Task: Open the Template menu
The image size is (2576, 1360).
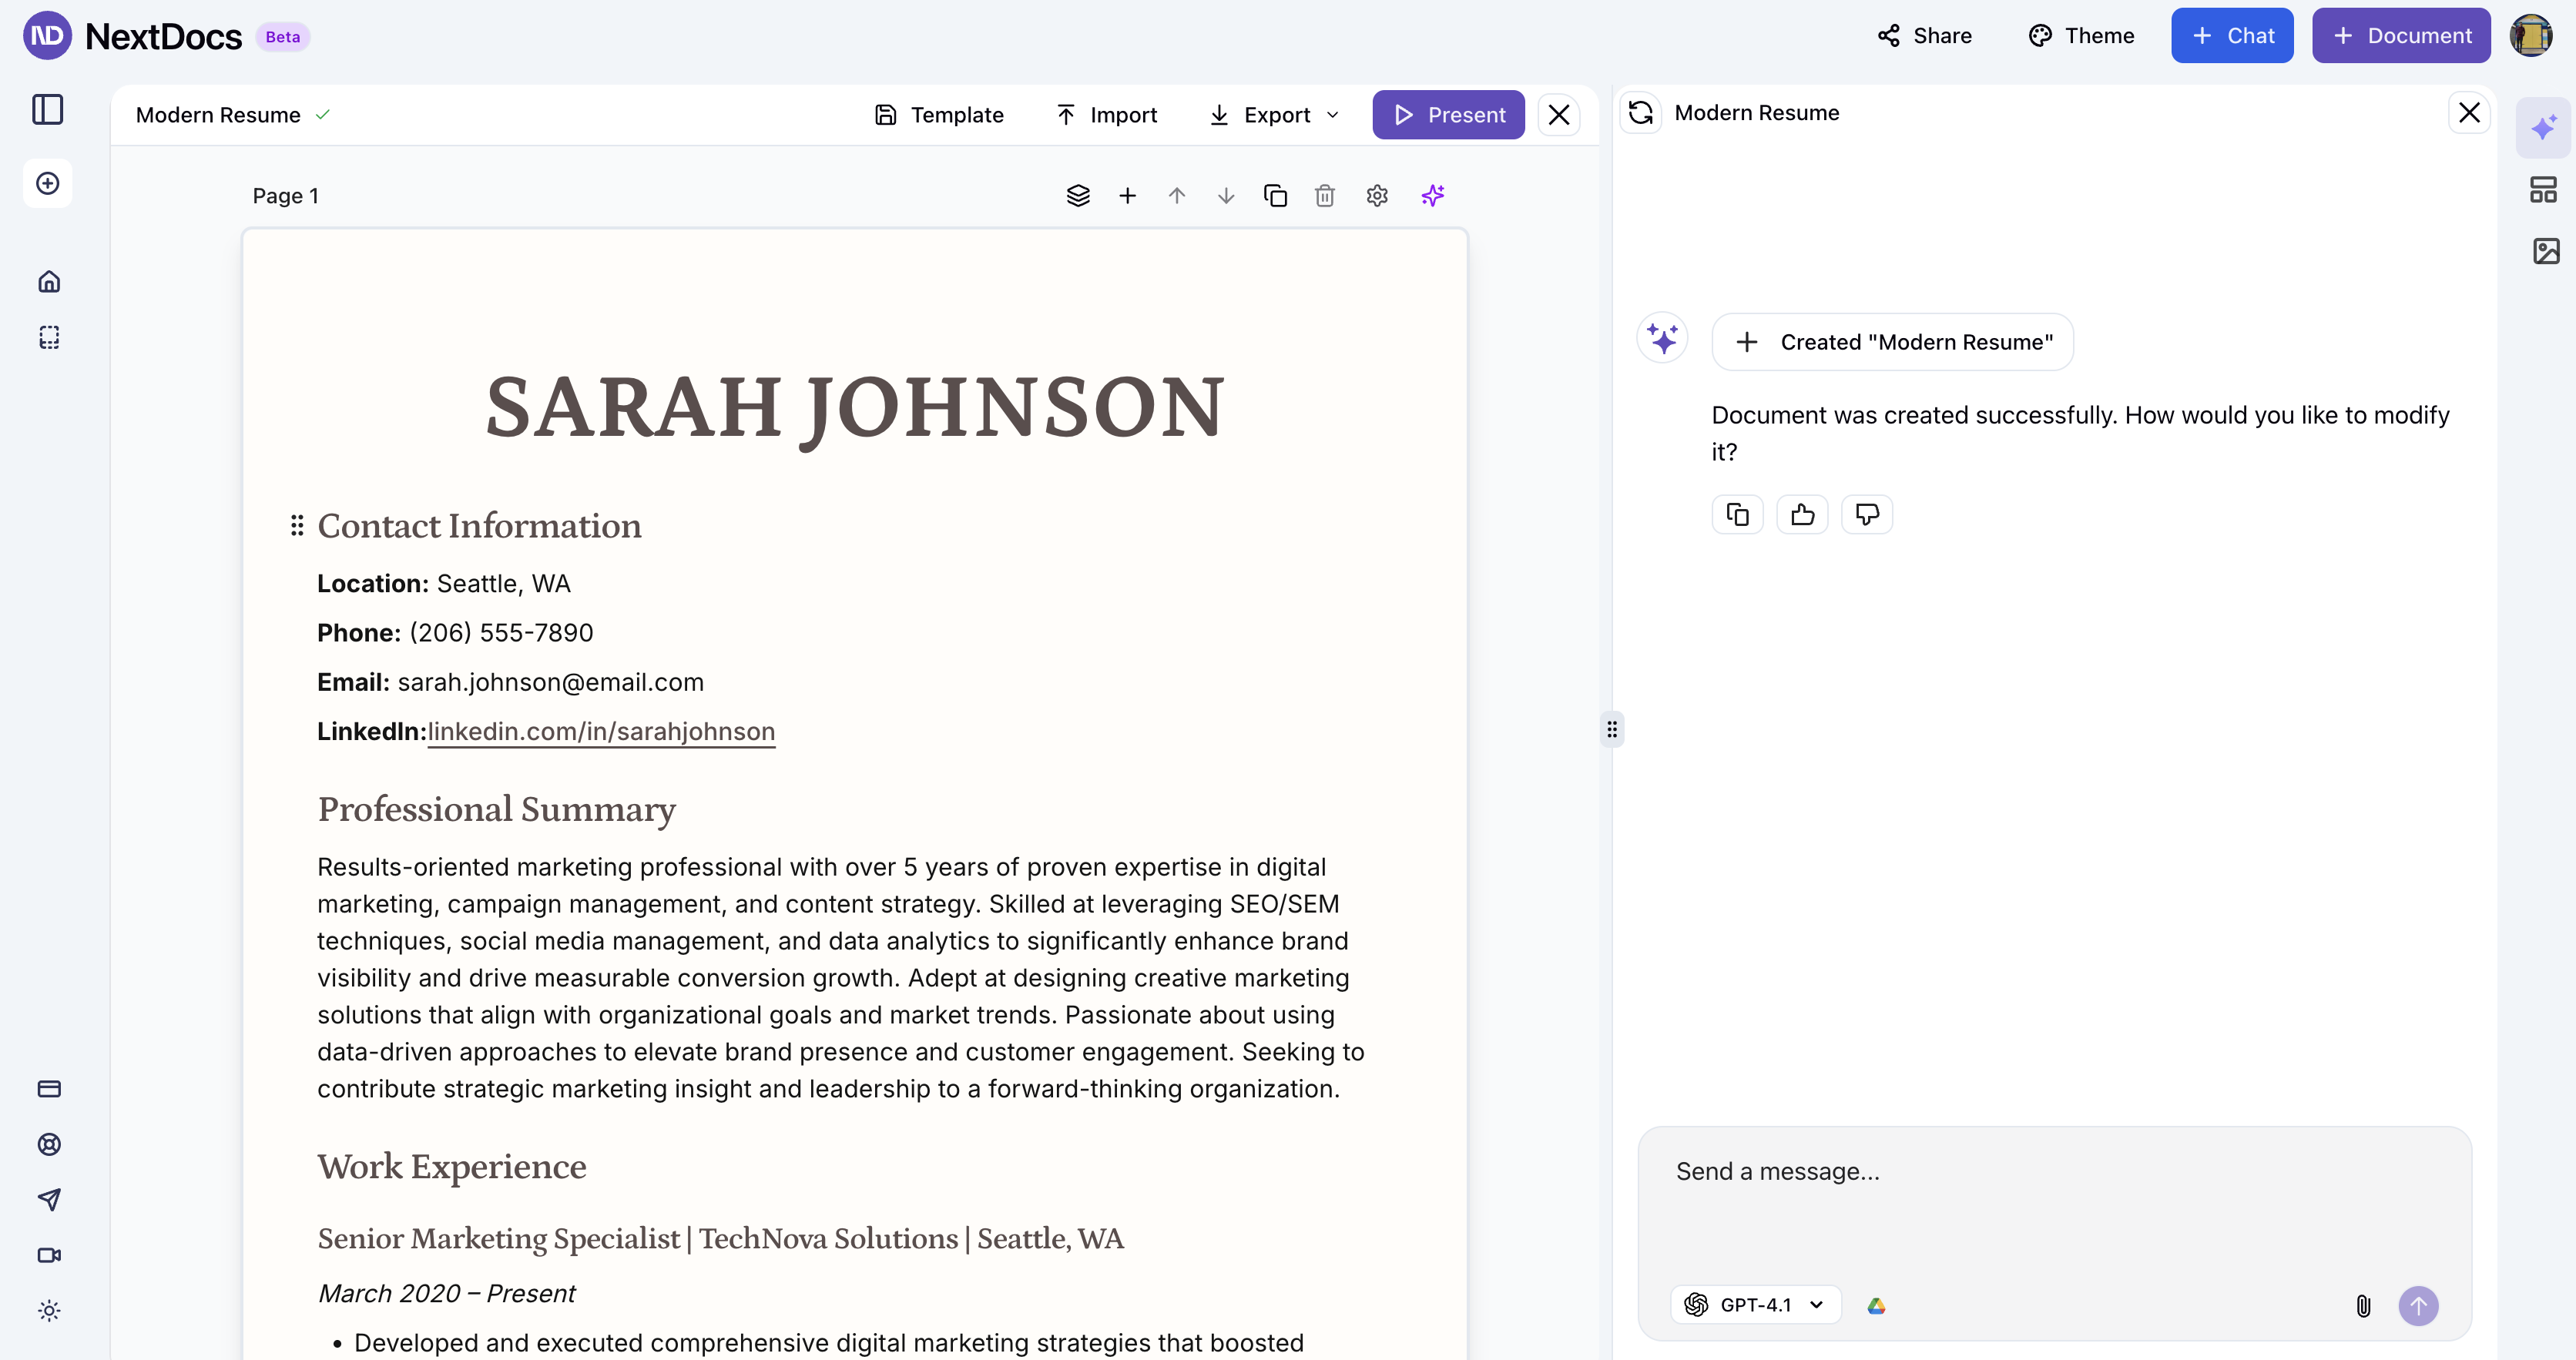Action: coord(939,115)
